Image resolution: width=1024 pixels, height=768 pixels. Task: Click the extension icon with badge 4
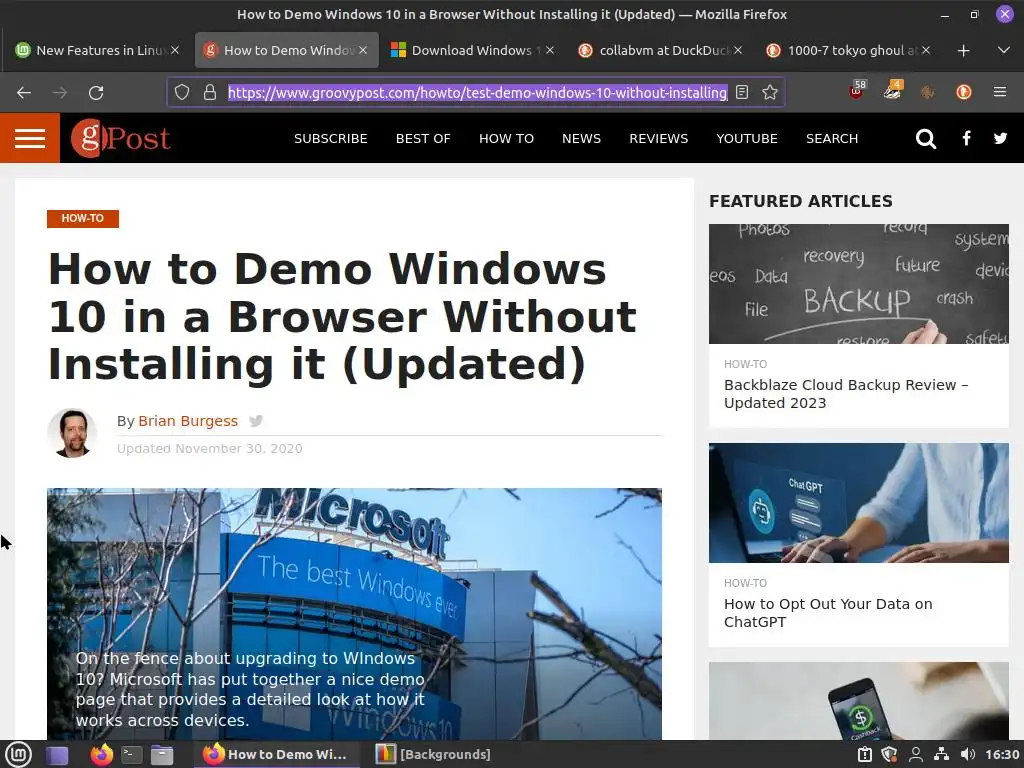893,90
